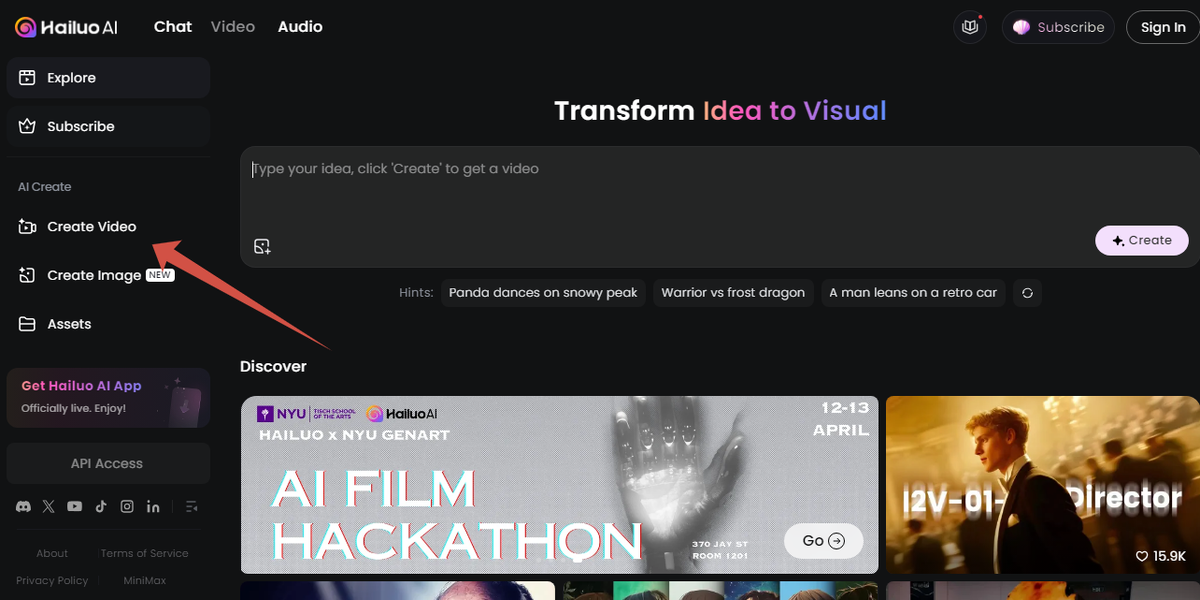Select Create Video in the sidebar
Viewport: 1200px width, 600px height.
(x=108, y=227)
